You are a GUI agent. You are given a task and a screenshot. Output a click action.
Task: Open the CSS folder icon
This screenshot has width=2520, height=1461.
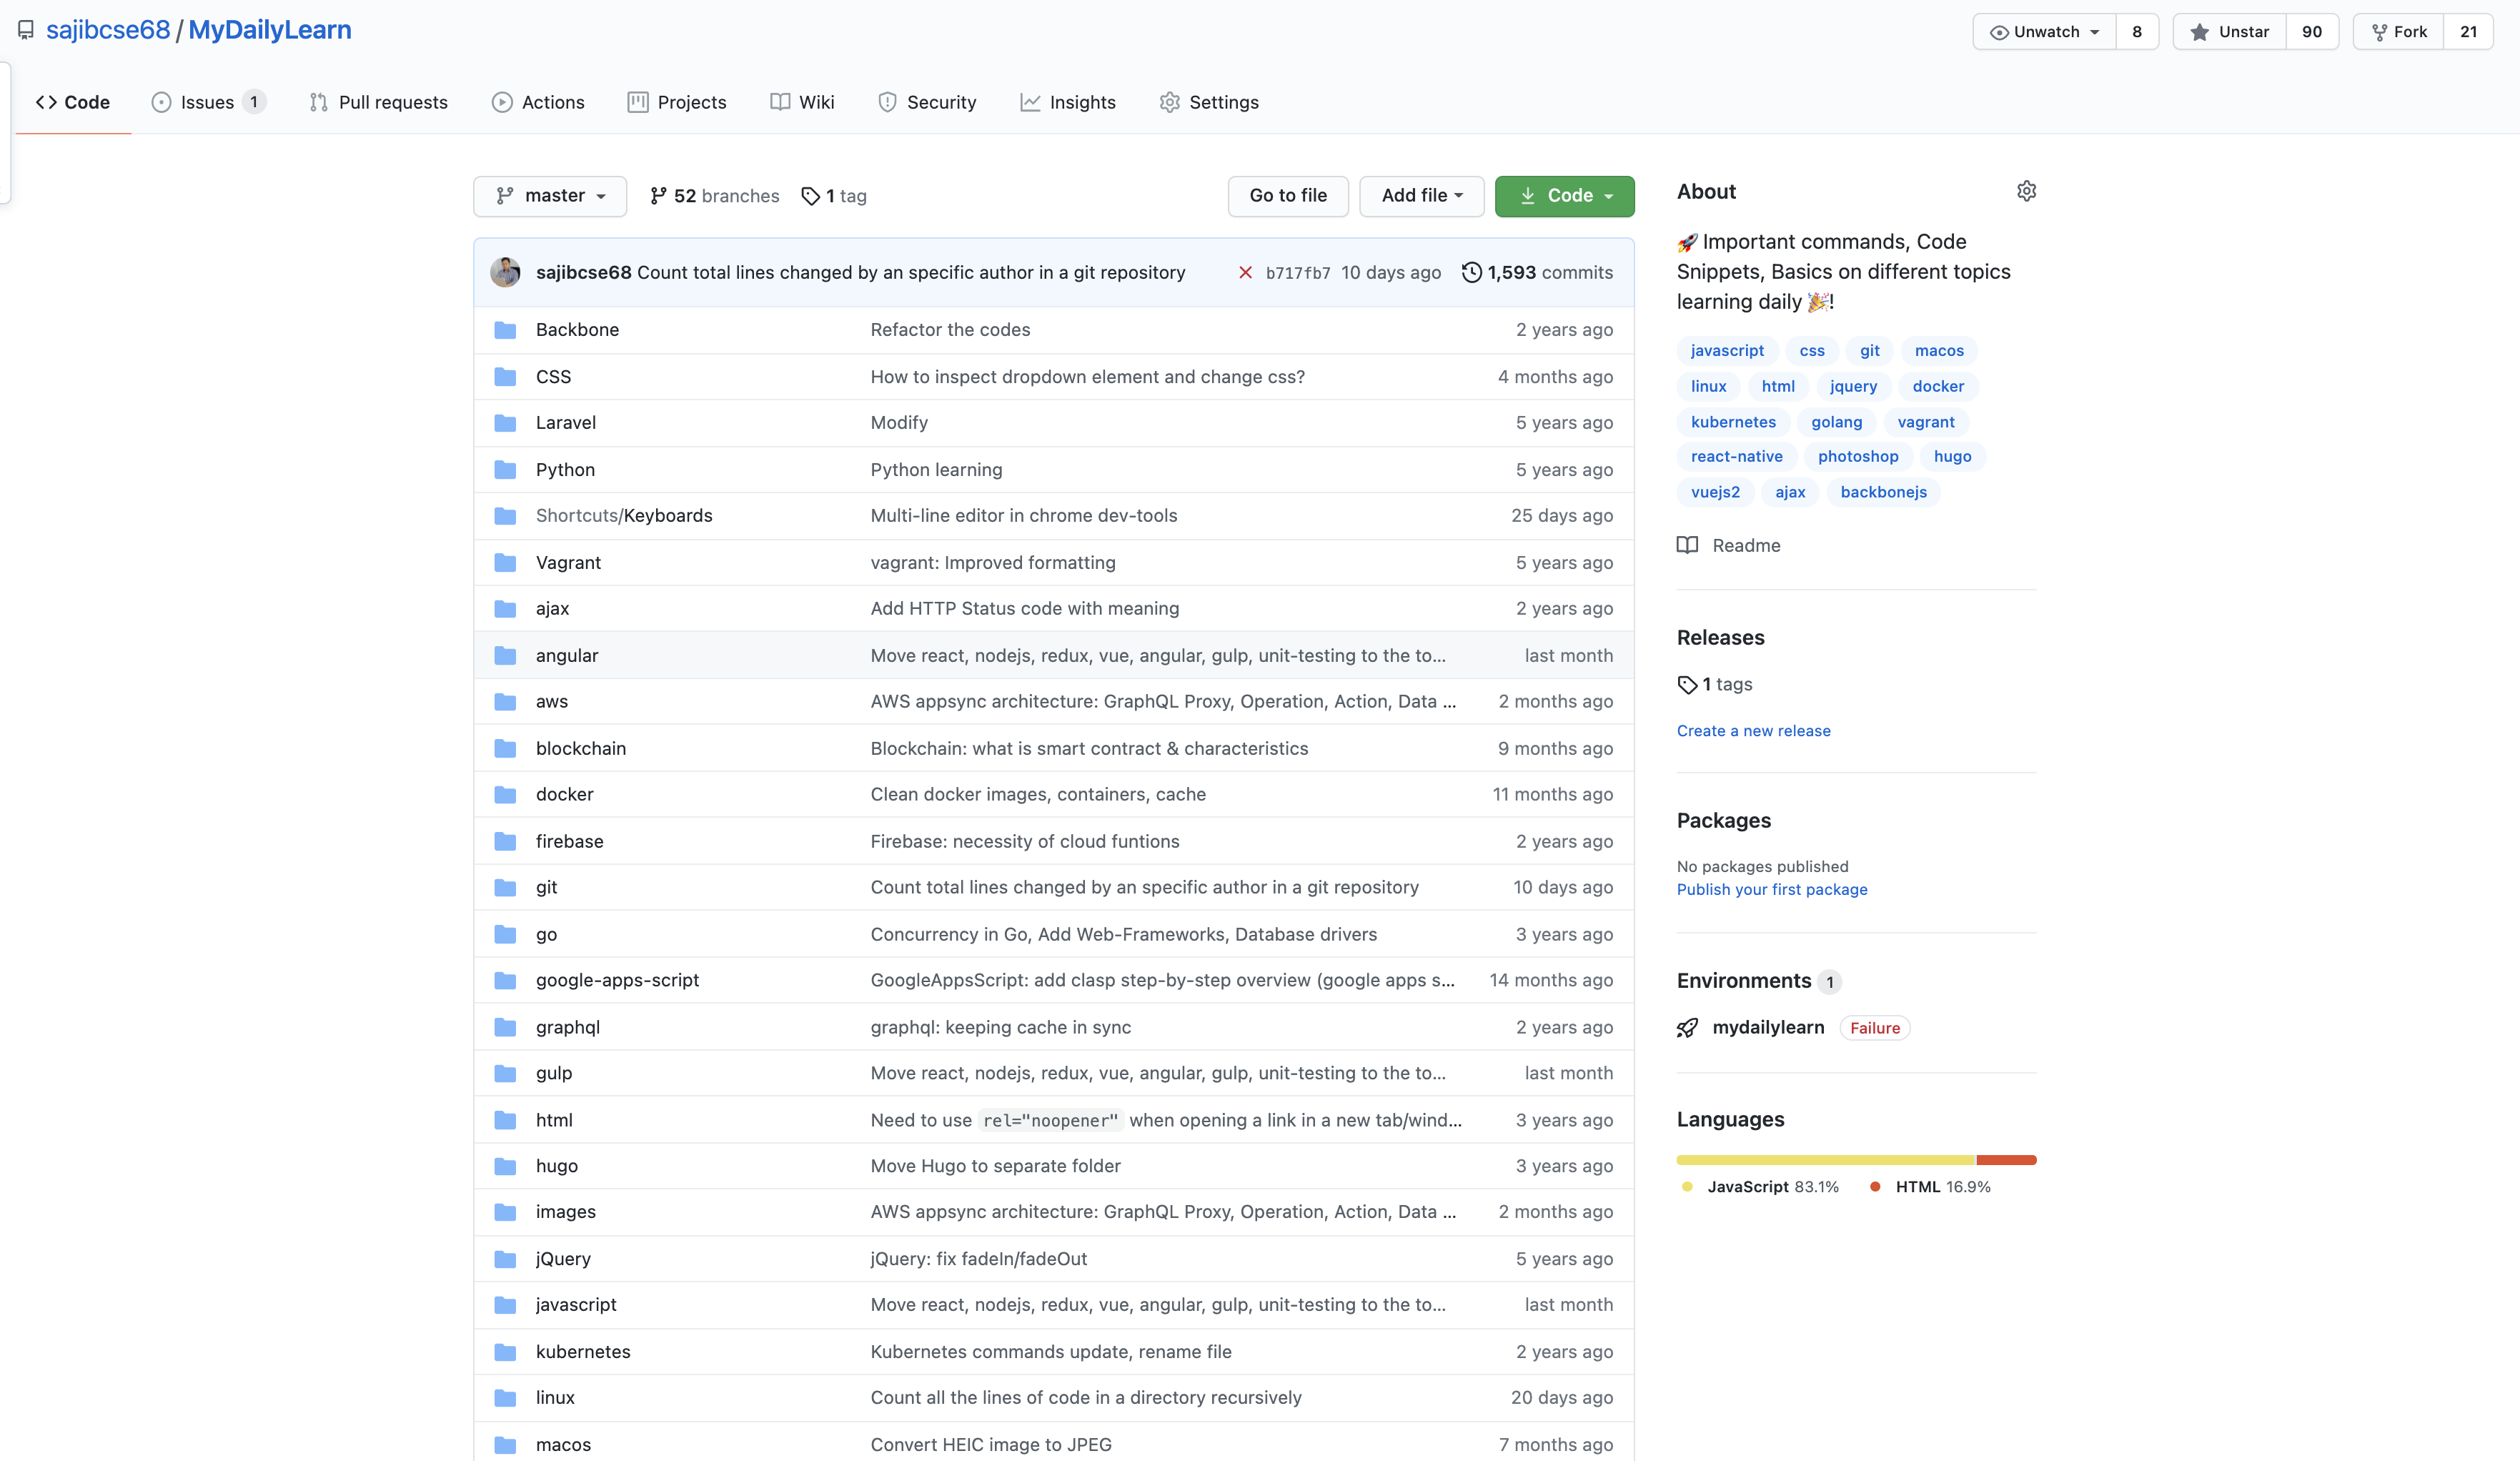coord(505,377)
